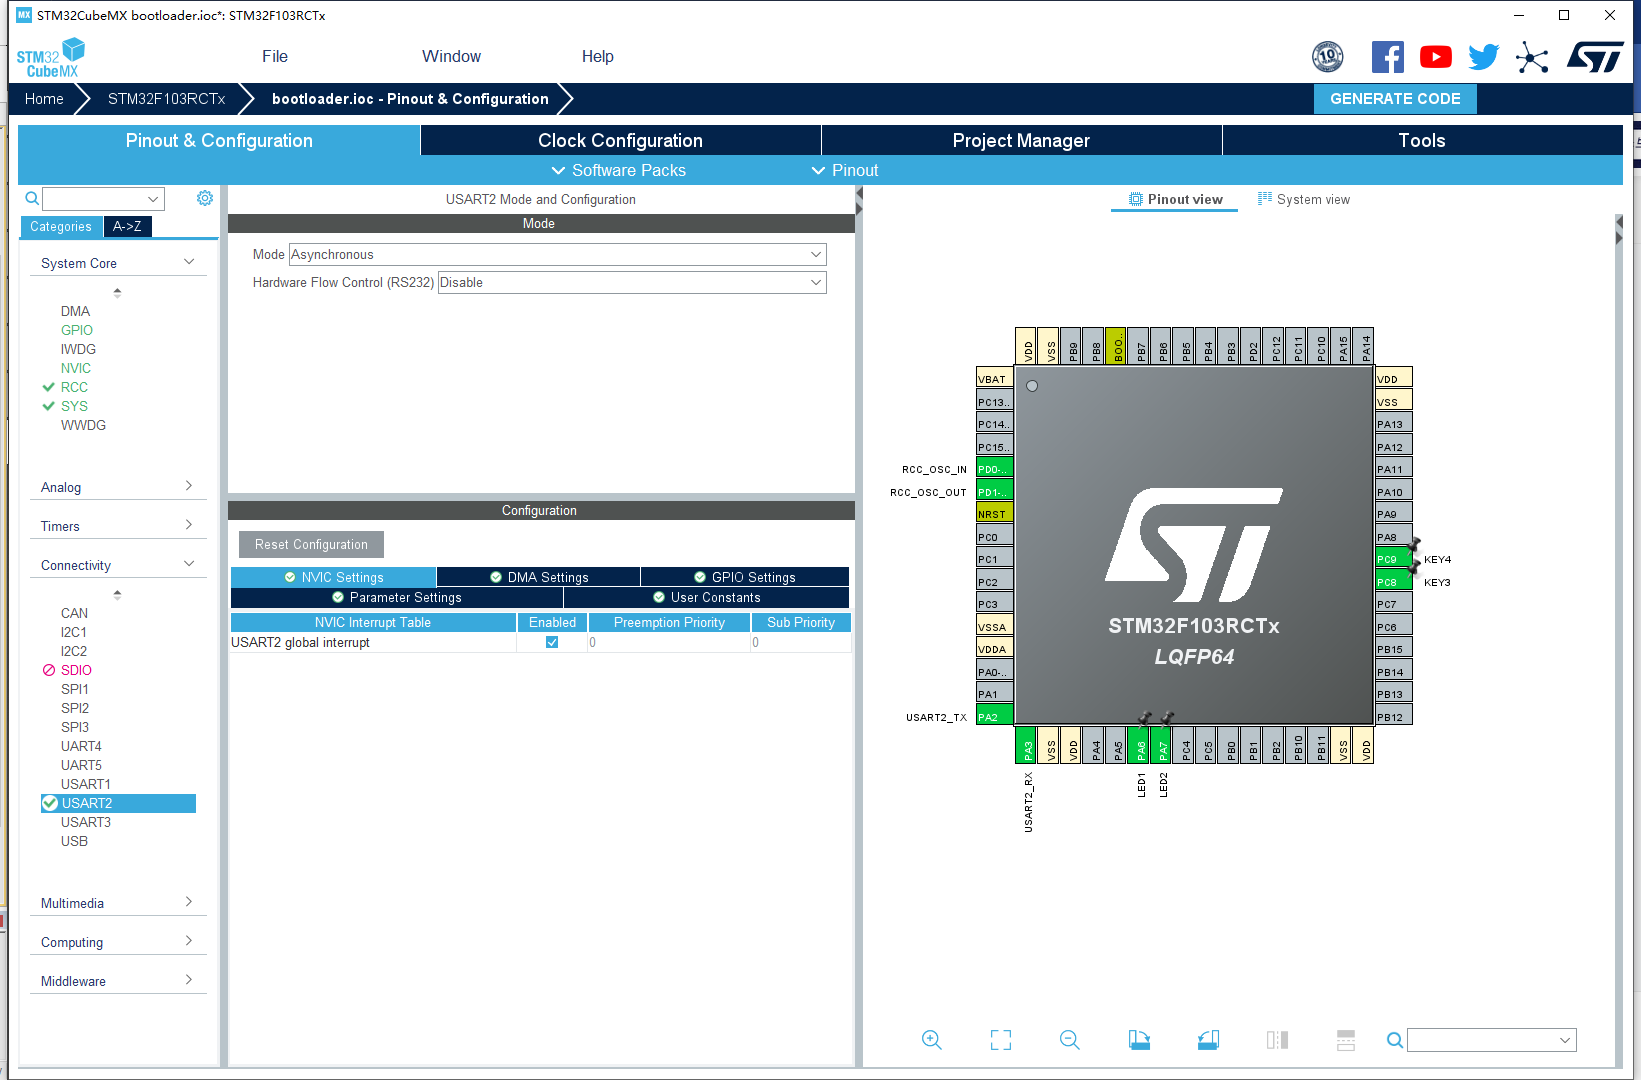
Task: Select GPIO in System Core list
Action: (77, 330)
